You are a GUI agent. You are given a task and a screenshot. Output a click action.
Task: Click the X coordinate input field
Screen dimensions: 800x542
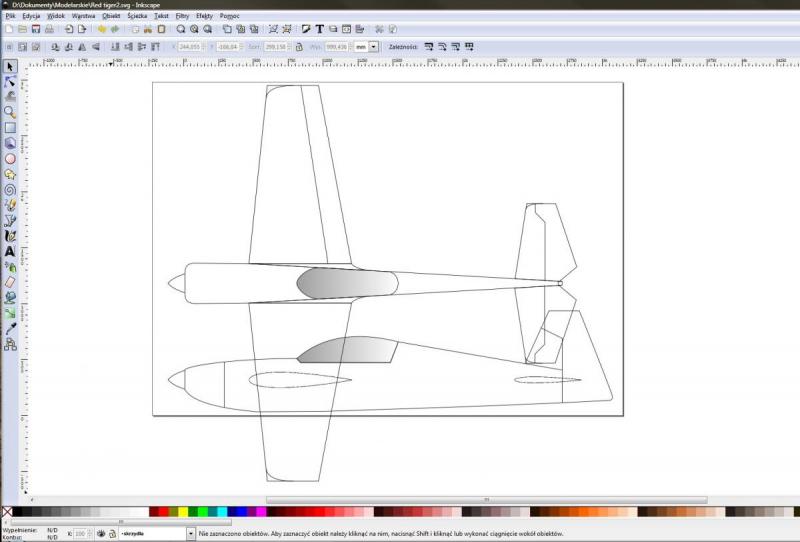pyautogui.click(x=190, y=46)
